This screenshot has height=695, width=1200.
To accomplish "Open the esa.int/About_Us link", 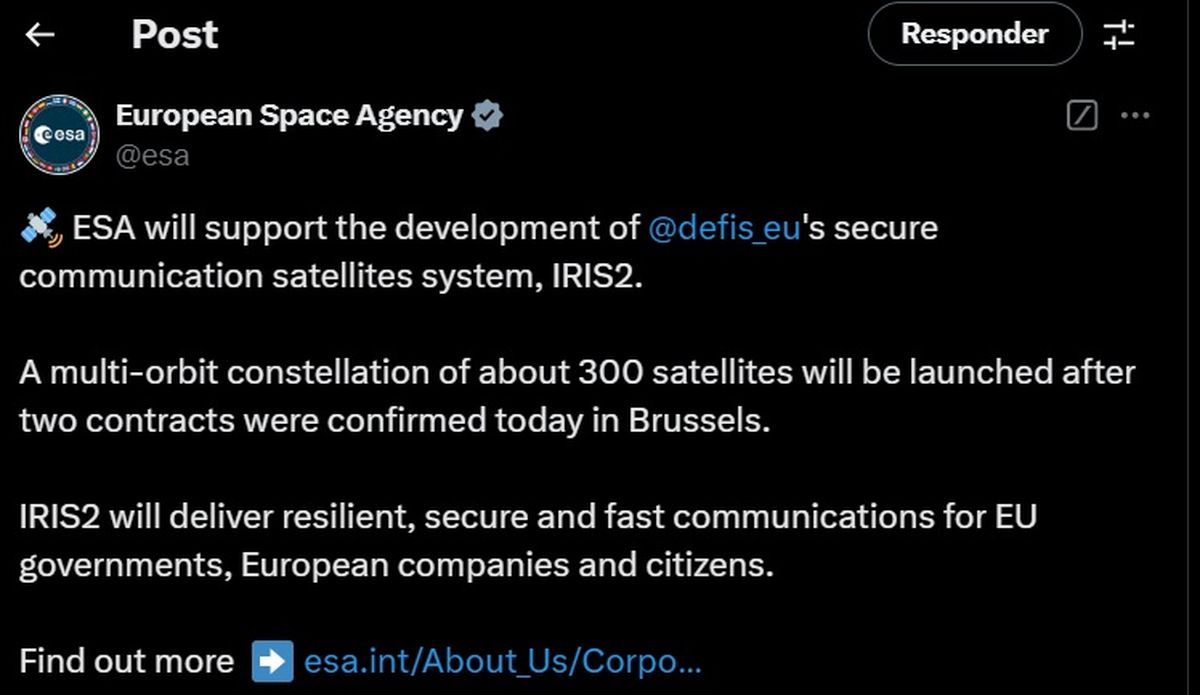I will tap(503, 661).
